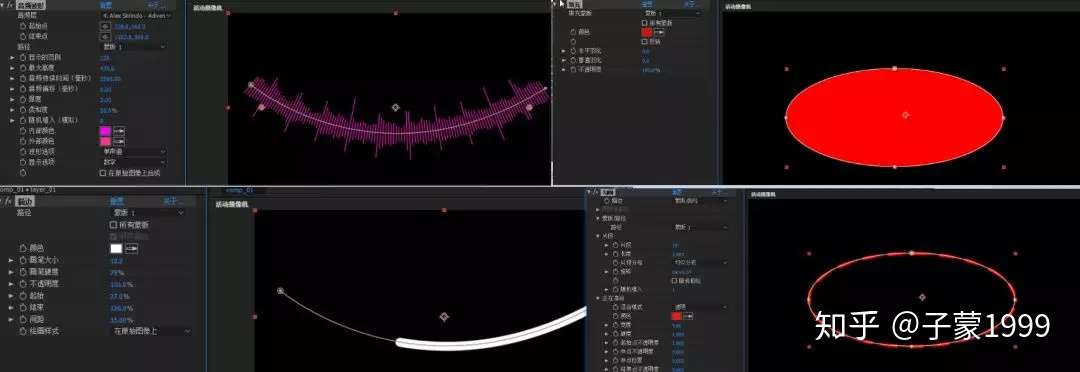The height and width of the screenshot is (372, 1080).
Task: Enable 在原始图像上合成 checkbox
Action: tap(103, 173)
